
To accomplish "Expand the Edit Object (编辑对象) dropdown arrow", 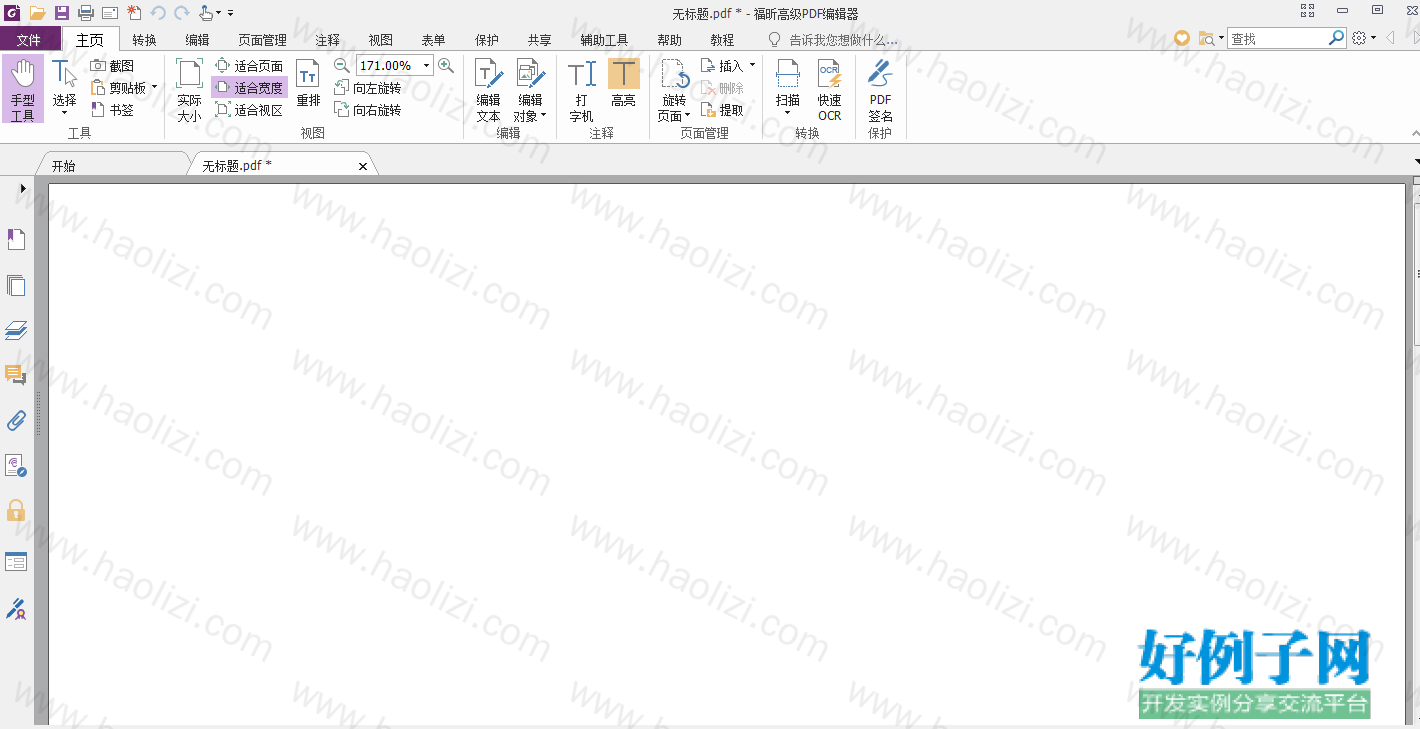I will (x=543, y=116).
